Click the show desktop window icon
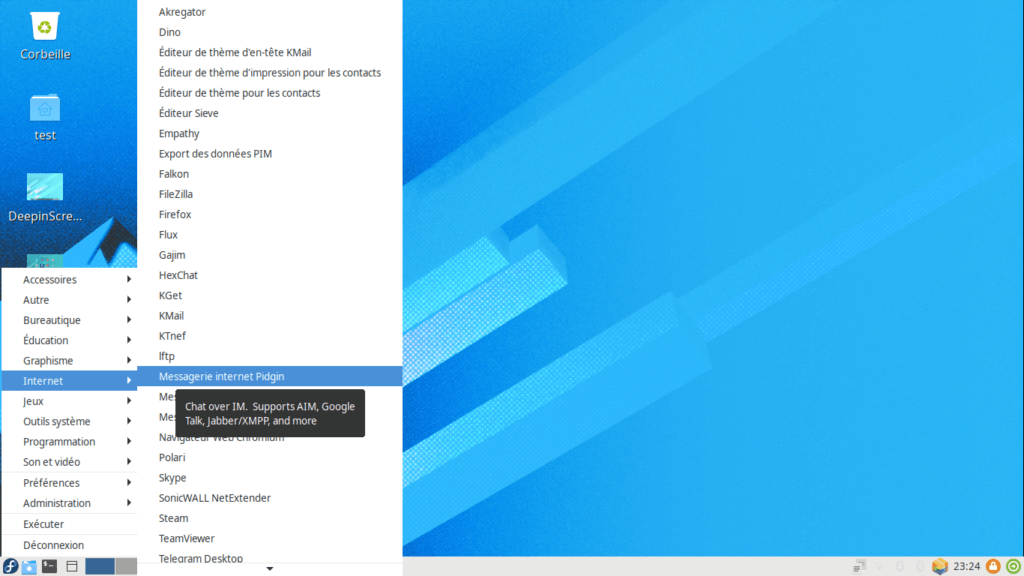 72,566
